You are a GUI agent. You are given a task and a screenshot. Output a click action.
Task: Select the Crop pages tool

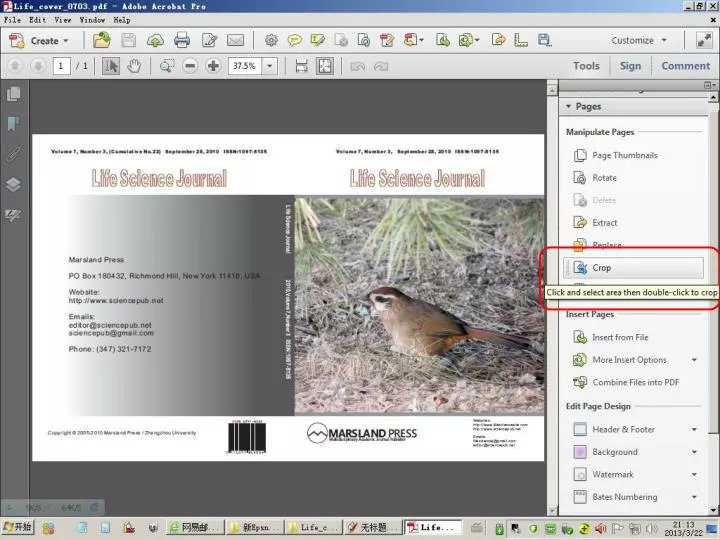633,268
